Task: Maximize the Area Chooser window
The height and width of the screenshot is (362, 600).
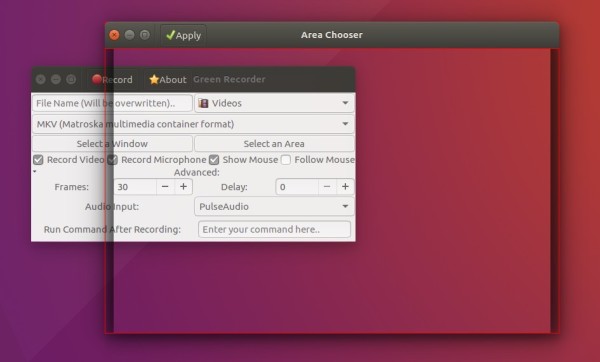Action: tap(145, 35)
